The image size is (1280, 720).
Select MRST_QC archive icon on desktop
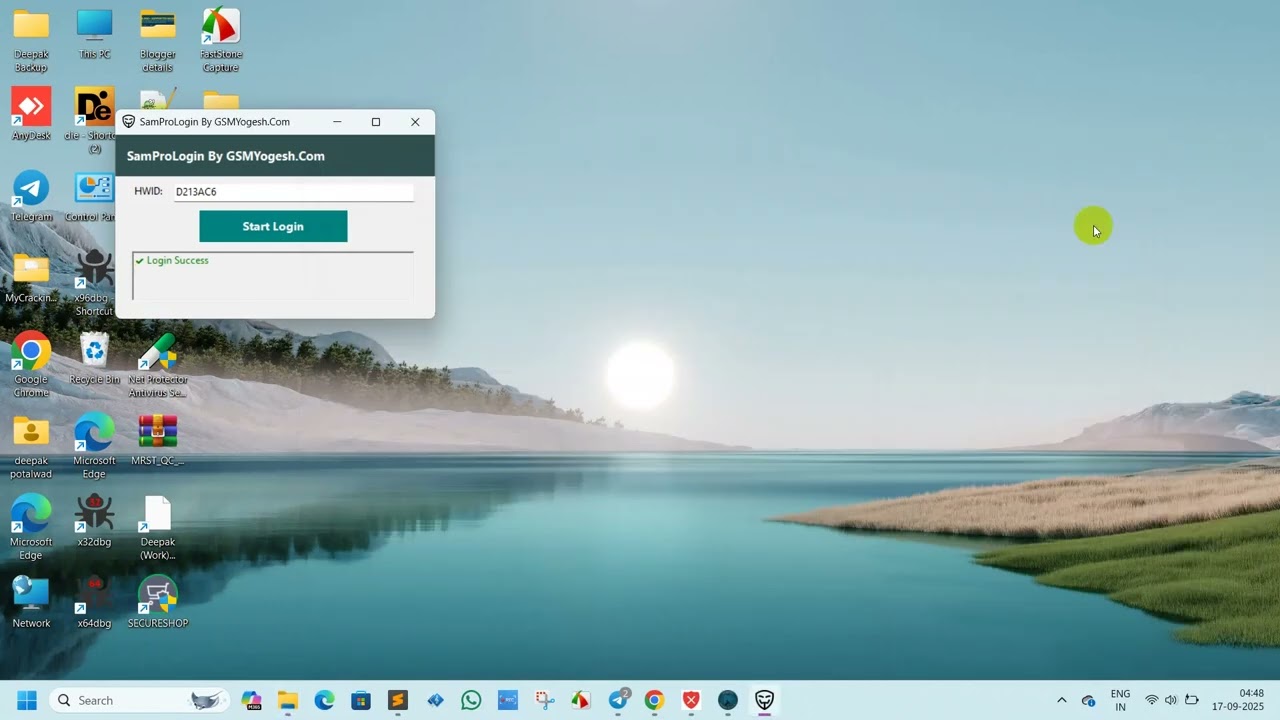pyautogui.click(x=158, y=440)
